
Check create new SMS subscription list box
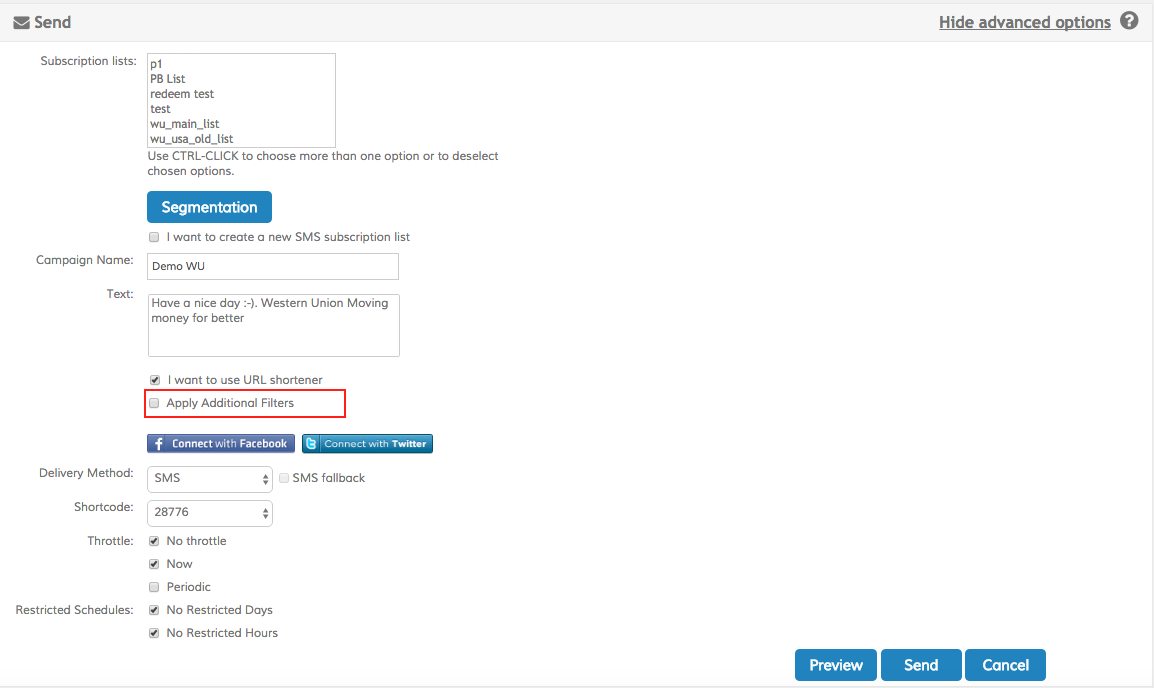tap(154, 237)
